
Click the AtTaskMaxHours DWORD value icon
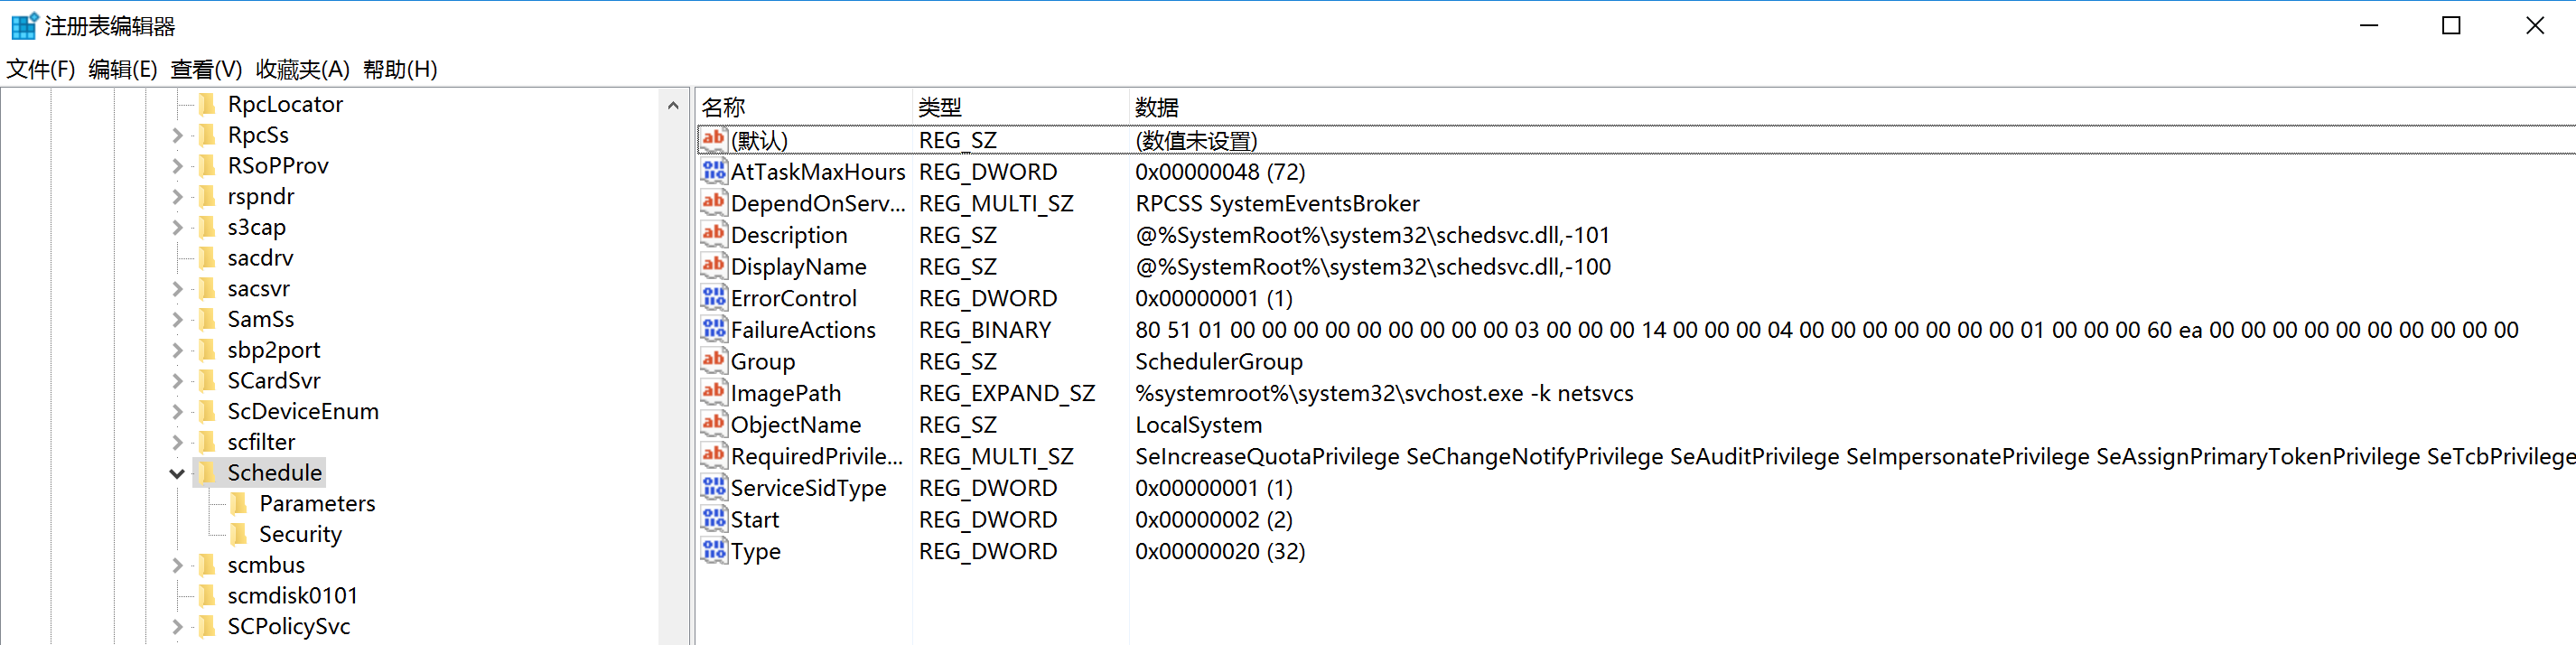(x=713, y=172)
